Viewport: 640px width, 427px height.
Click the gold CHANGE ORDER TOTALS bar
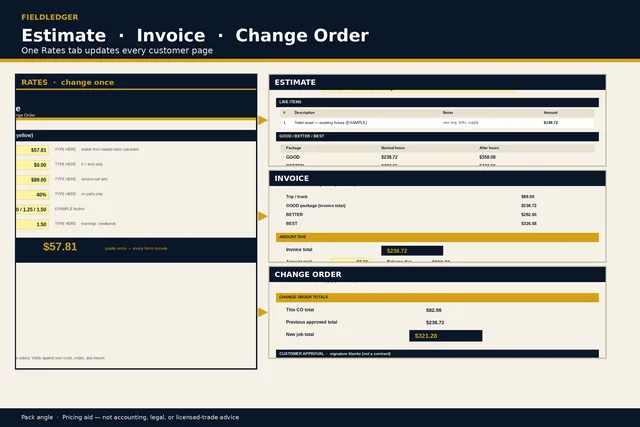[x=437, y=297]
